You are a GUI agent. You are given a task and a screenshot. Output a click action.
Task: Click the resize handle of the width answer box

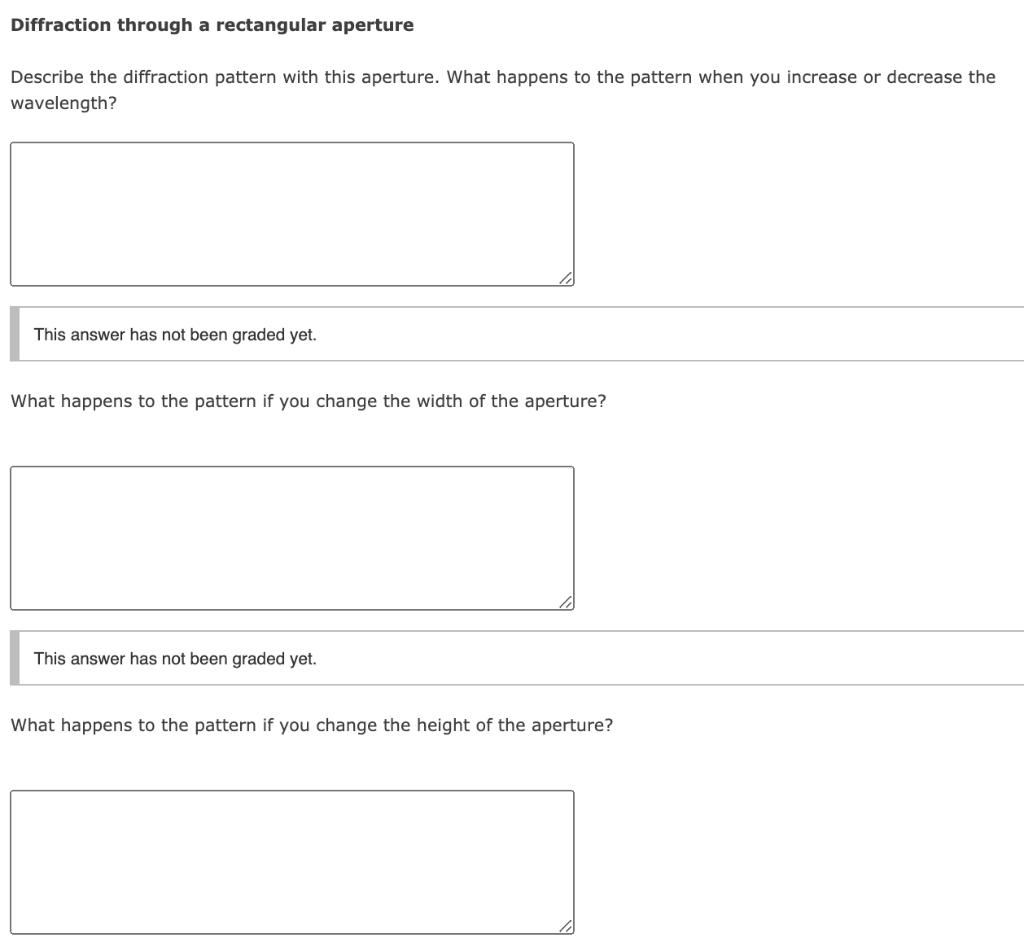coord(566,601)
